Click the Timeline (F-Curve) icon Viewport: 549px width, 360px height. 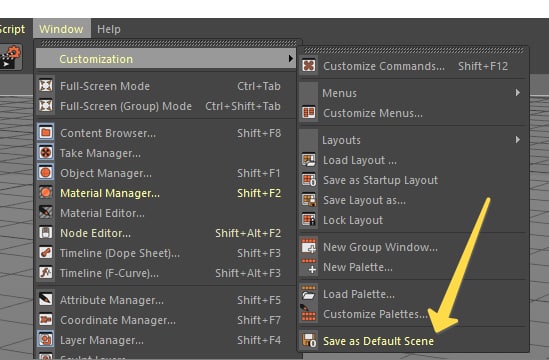tap(46, 272)
